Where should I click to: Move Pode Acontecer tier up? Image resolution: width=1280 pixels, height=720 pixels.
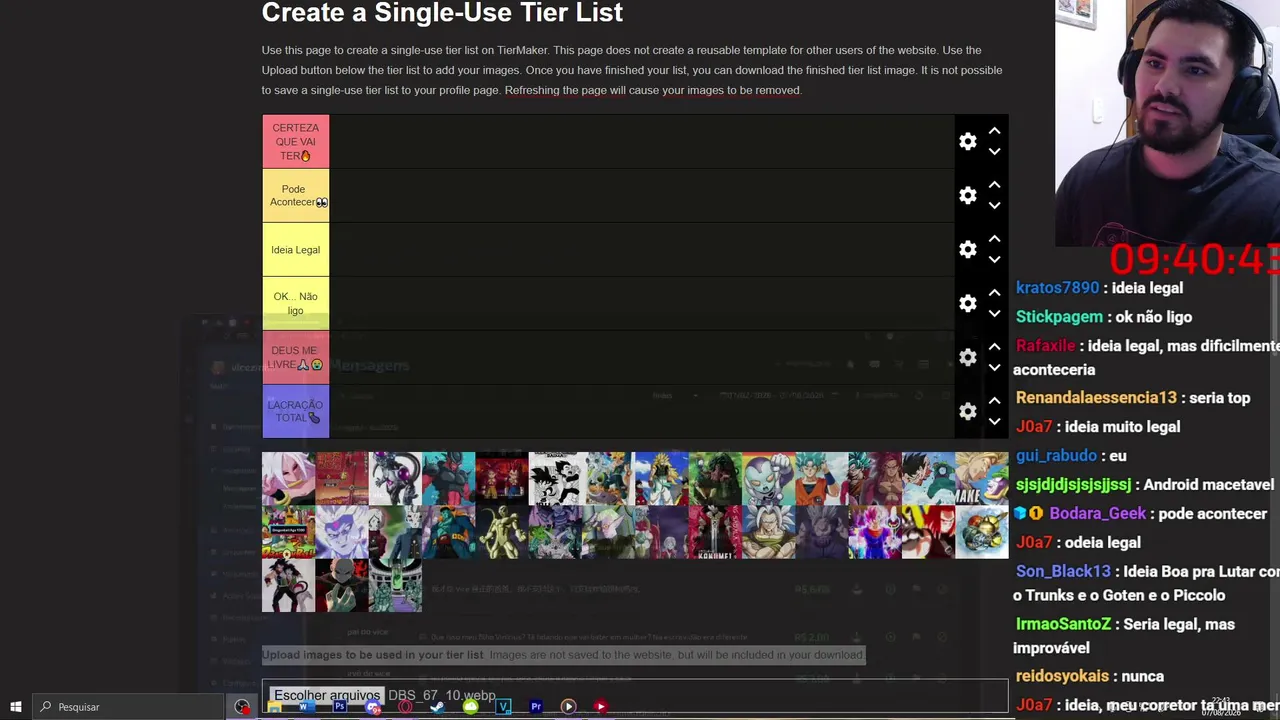click(x=994, y=185)
